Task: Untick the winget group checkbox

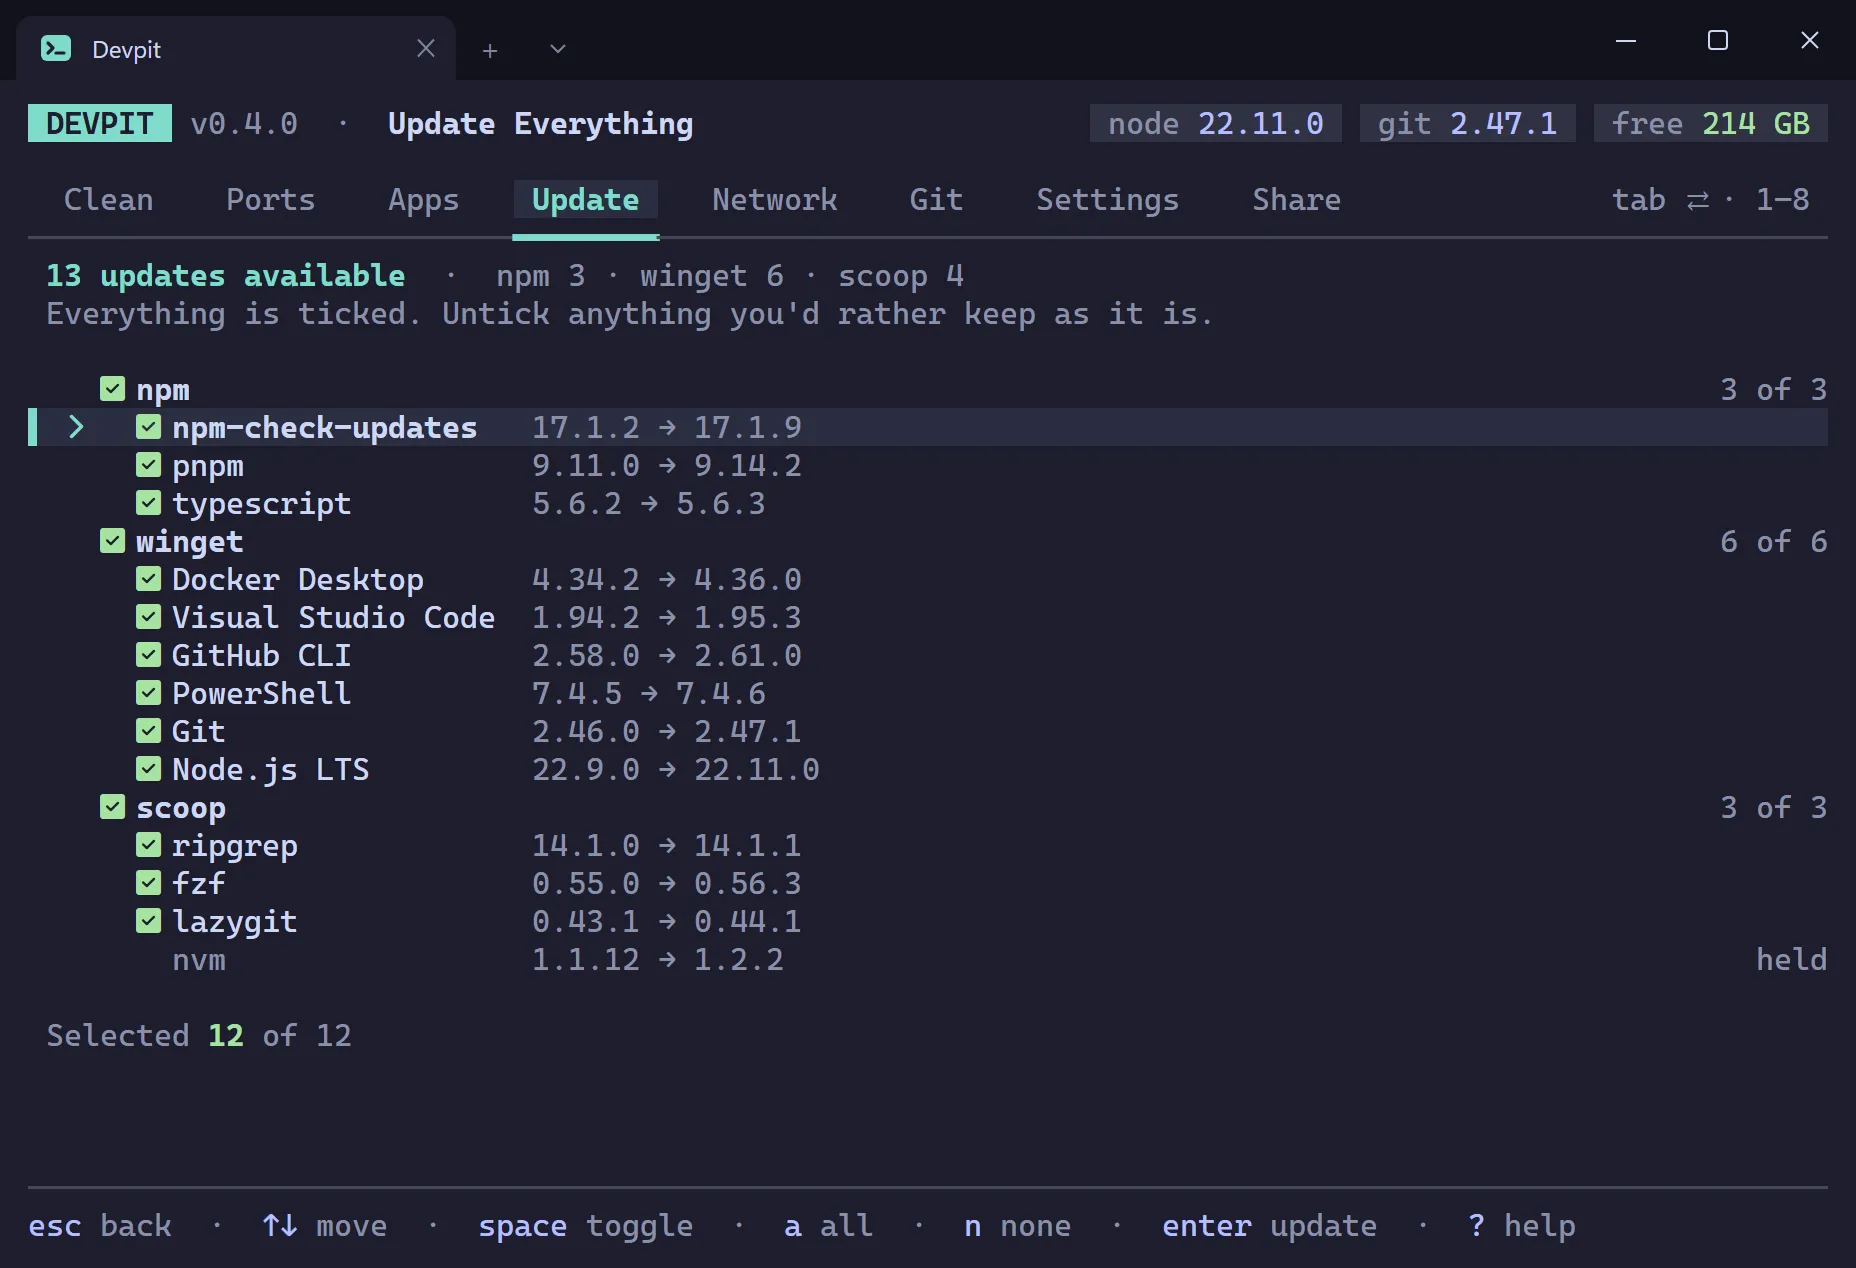Action: (x=113, y=541)
